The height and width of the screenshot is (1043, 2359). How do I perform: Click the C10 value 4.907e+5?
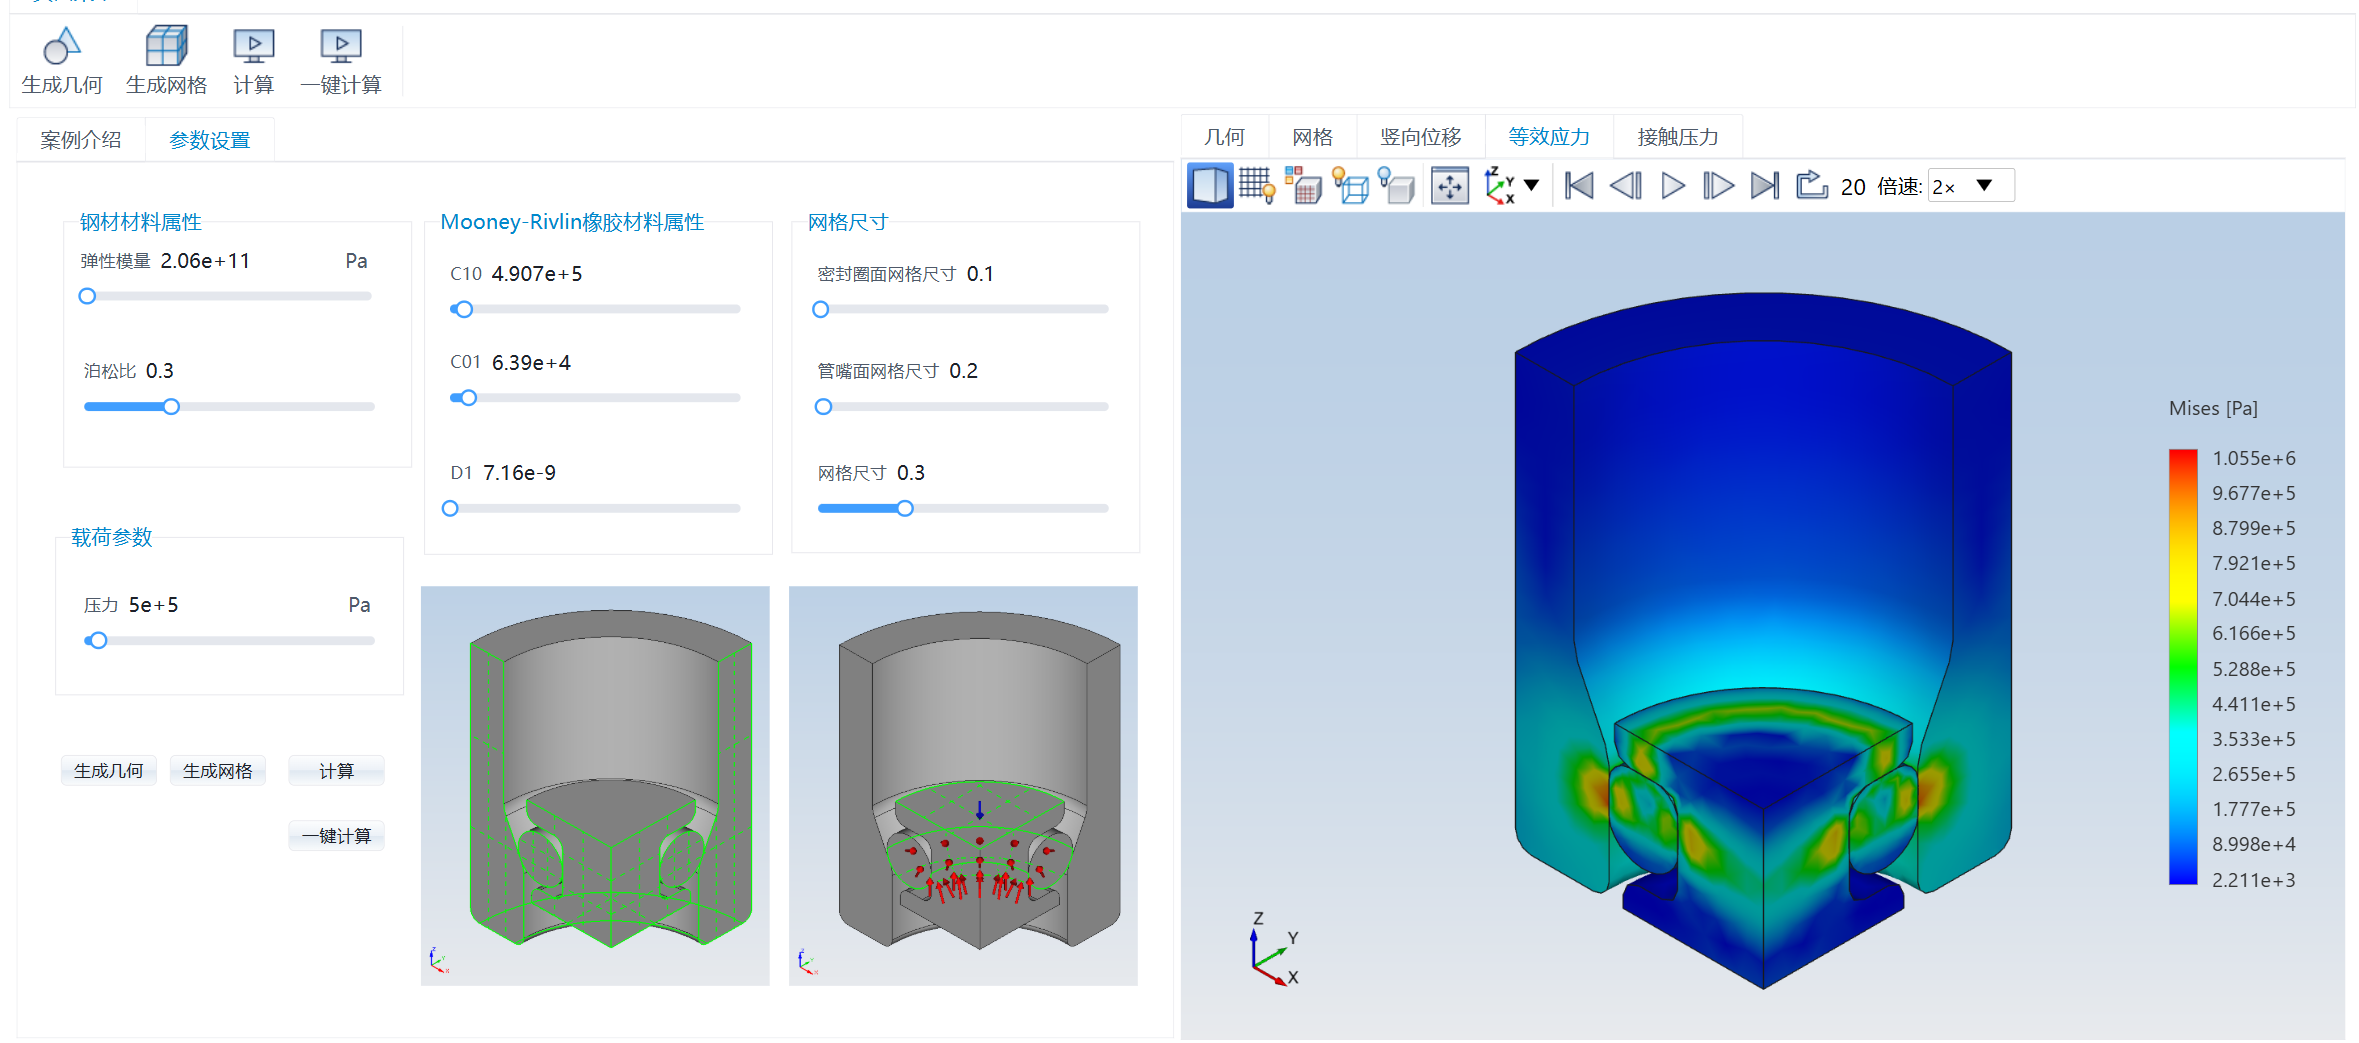(537, 274)
